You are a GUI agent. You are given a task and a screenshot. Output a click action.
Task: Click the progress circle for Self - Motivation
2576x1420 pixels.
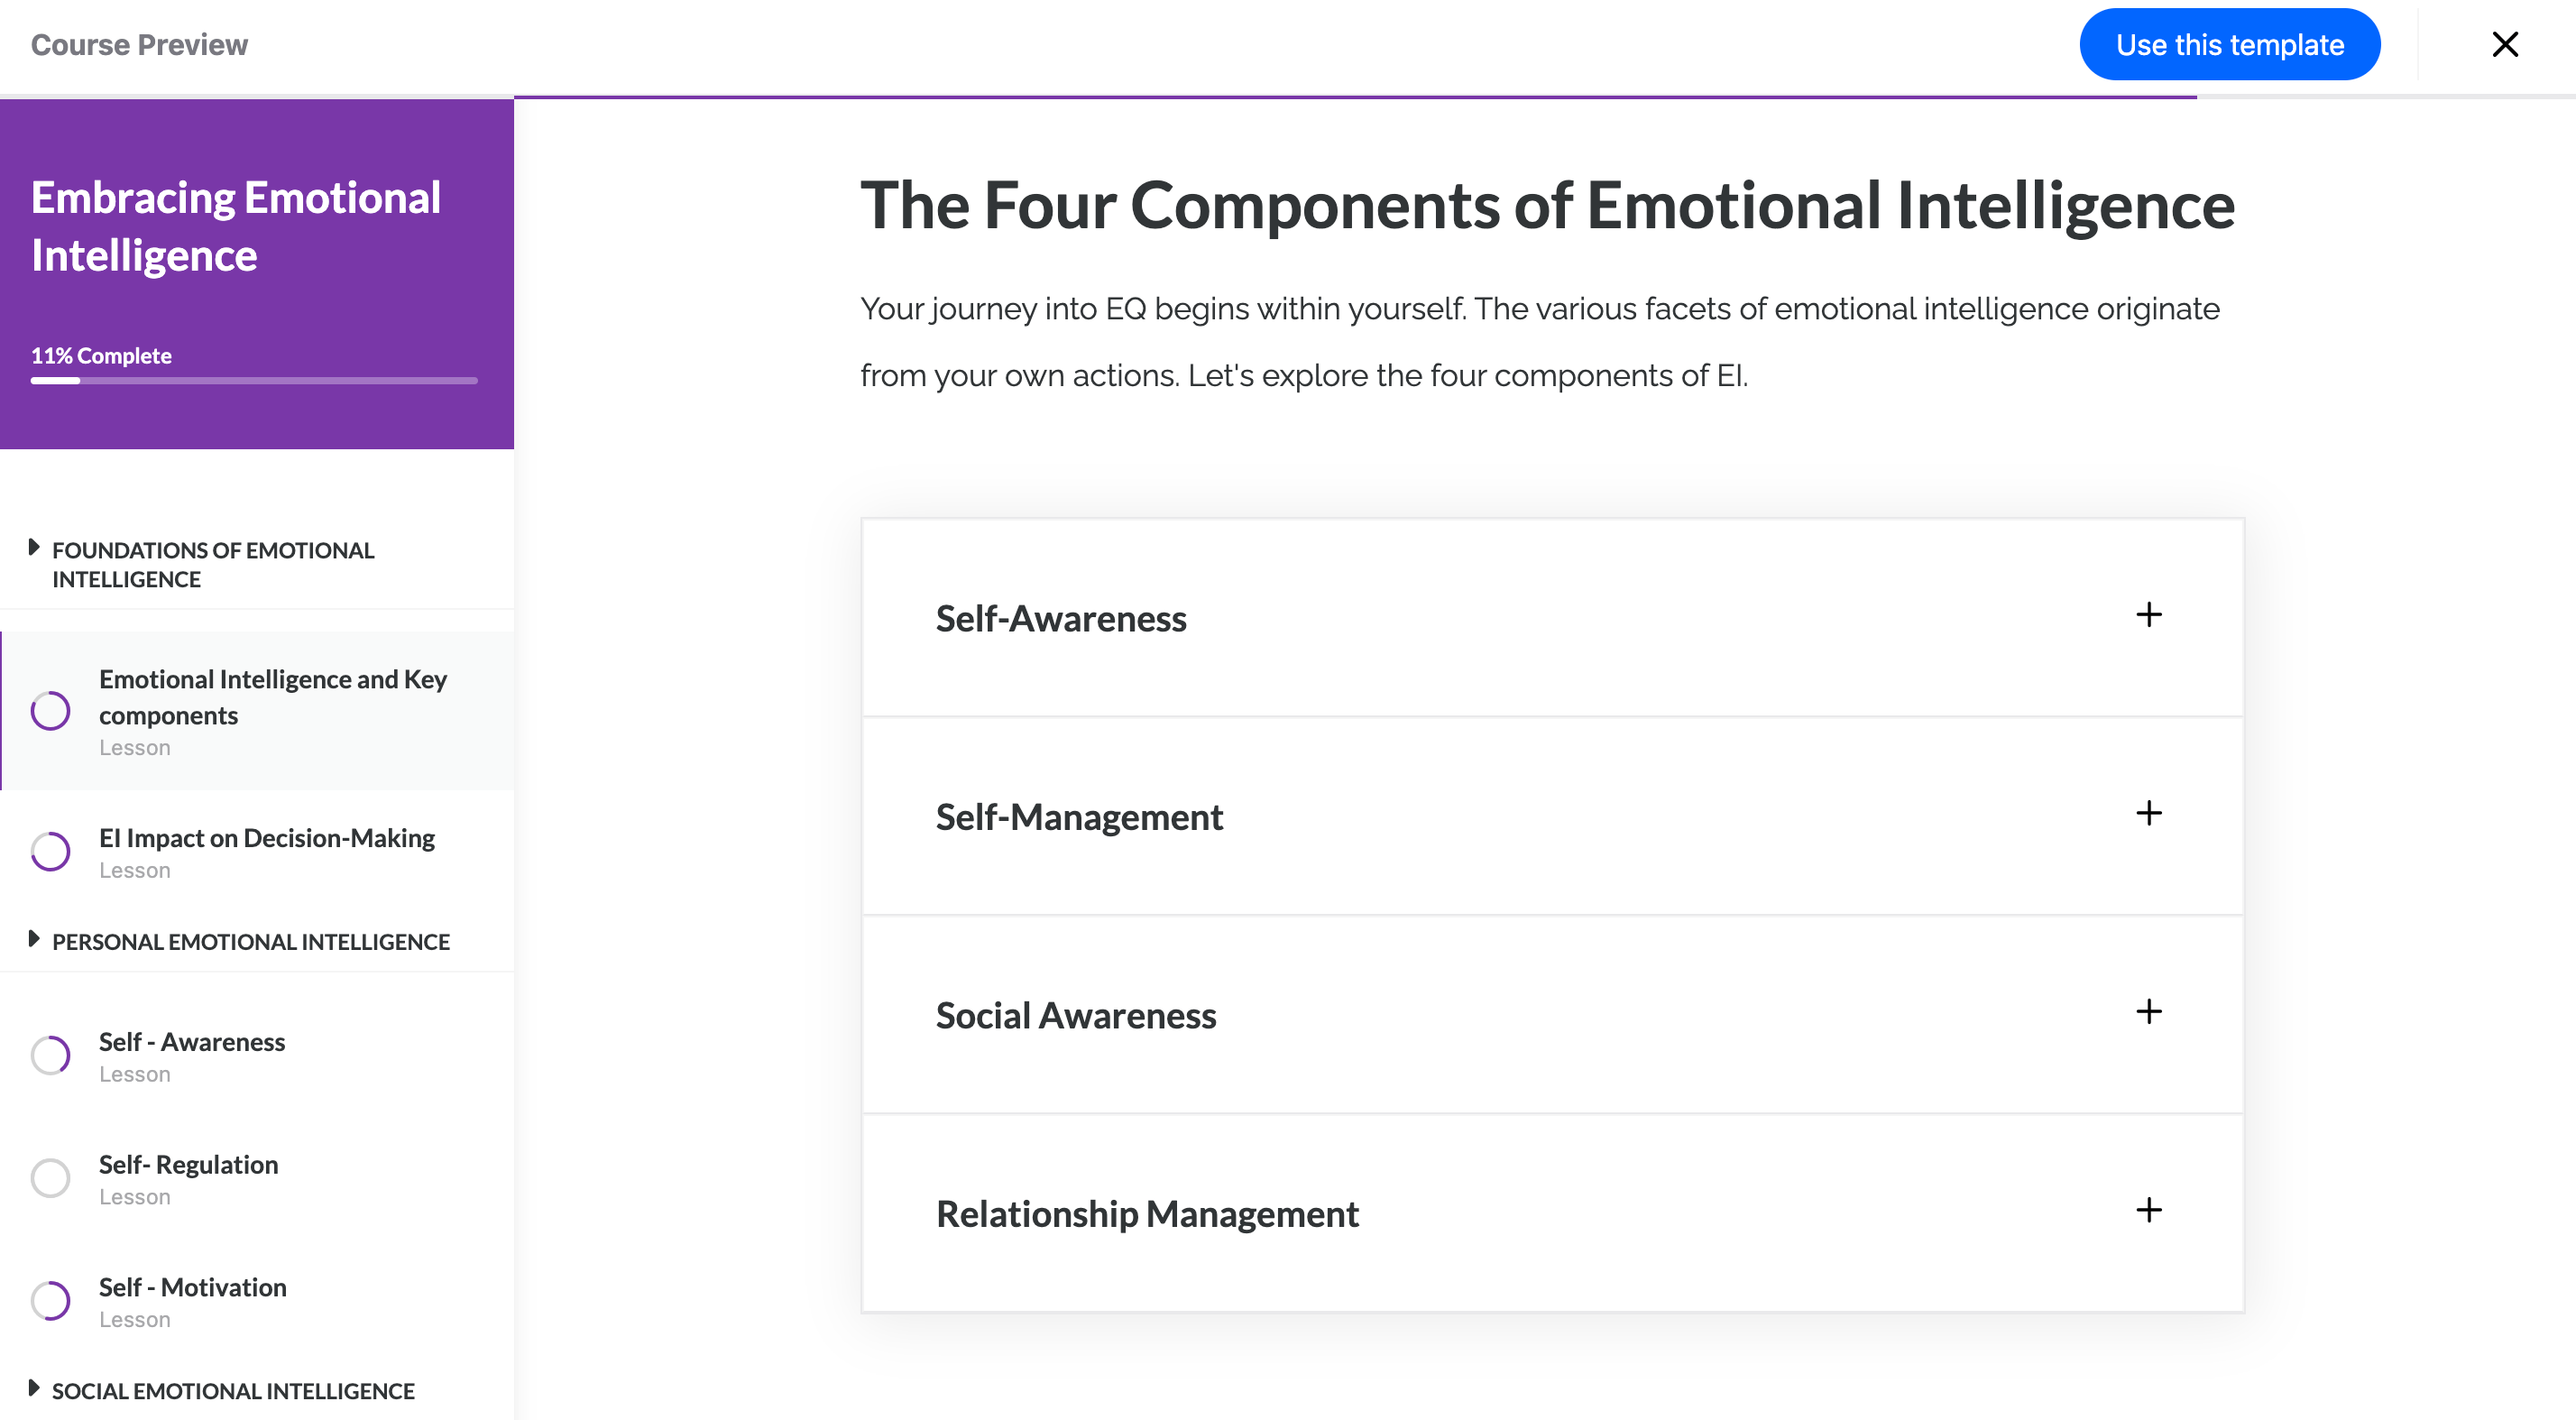pos(50,1301)
